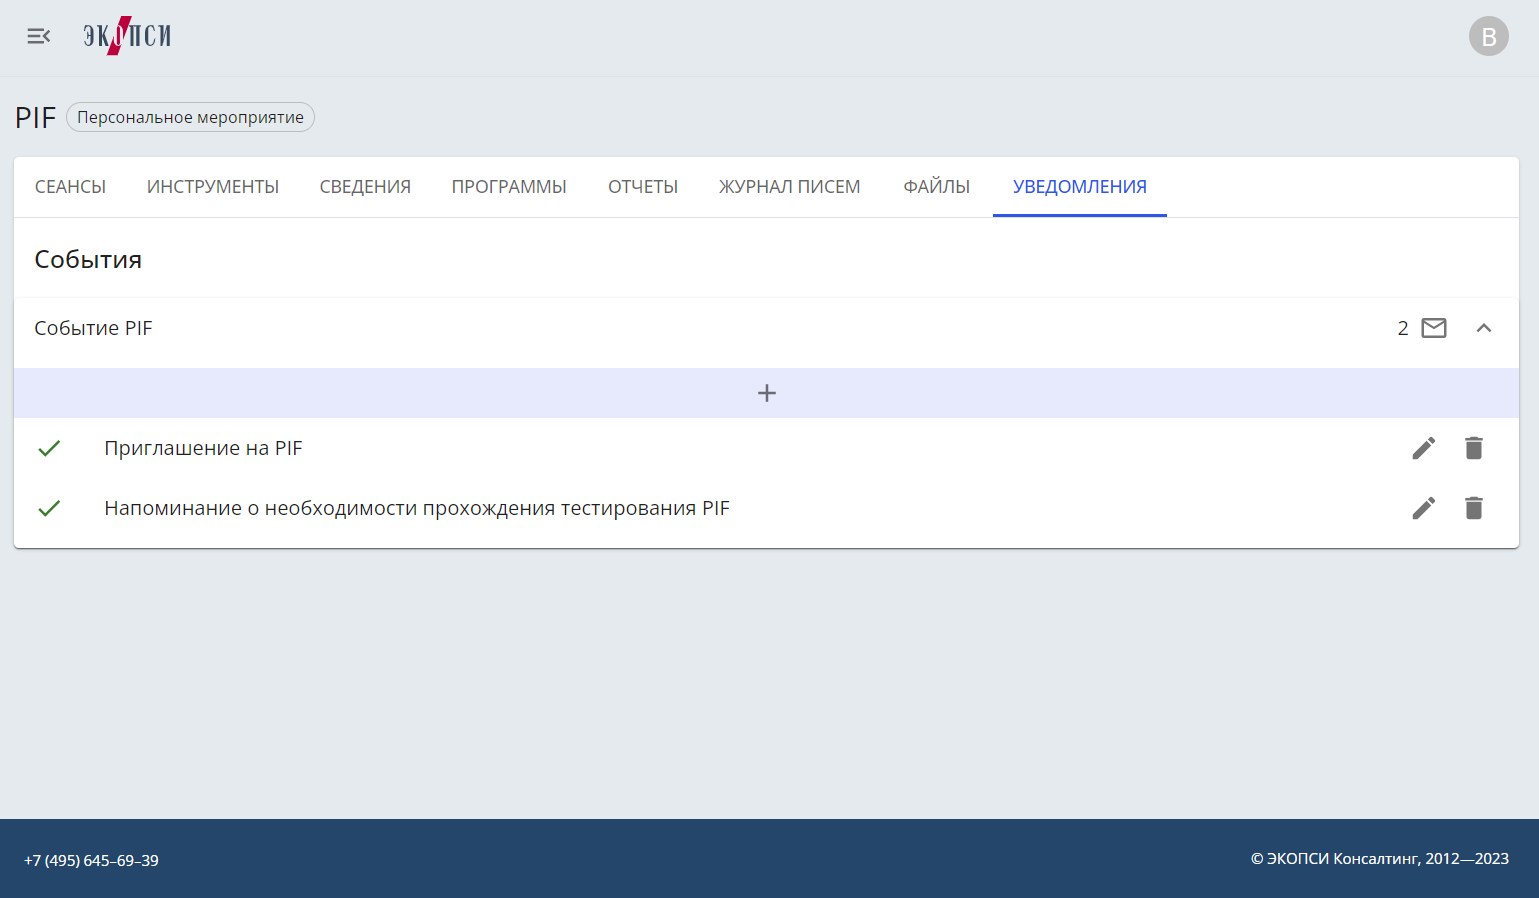Toggle green checkmark for Напоминание row
Screen dimensions: 1539x898
pyautogui.click(x=49, y=508)
